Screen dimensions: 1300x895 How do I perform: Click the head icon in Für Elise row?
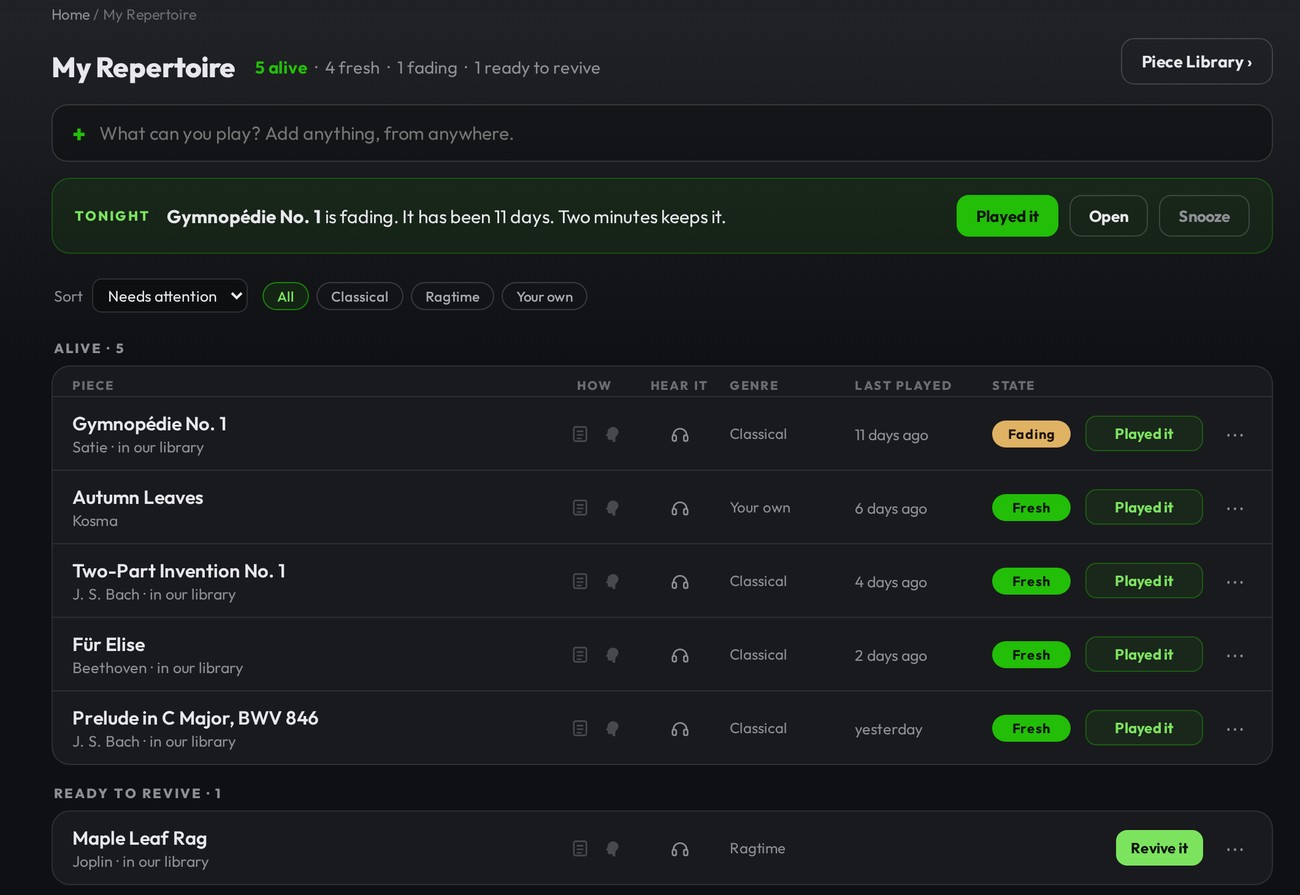click(x=612, y=655)
